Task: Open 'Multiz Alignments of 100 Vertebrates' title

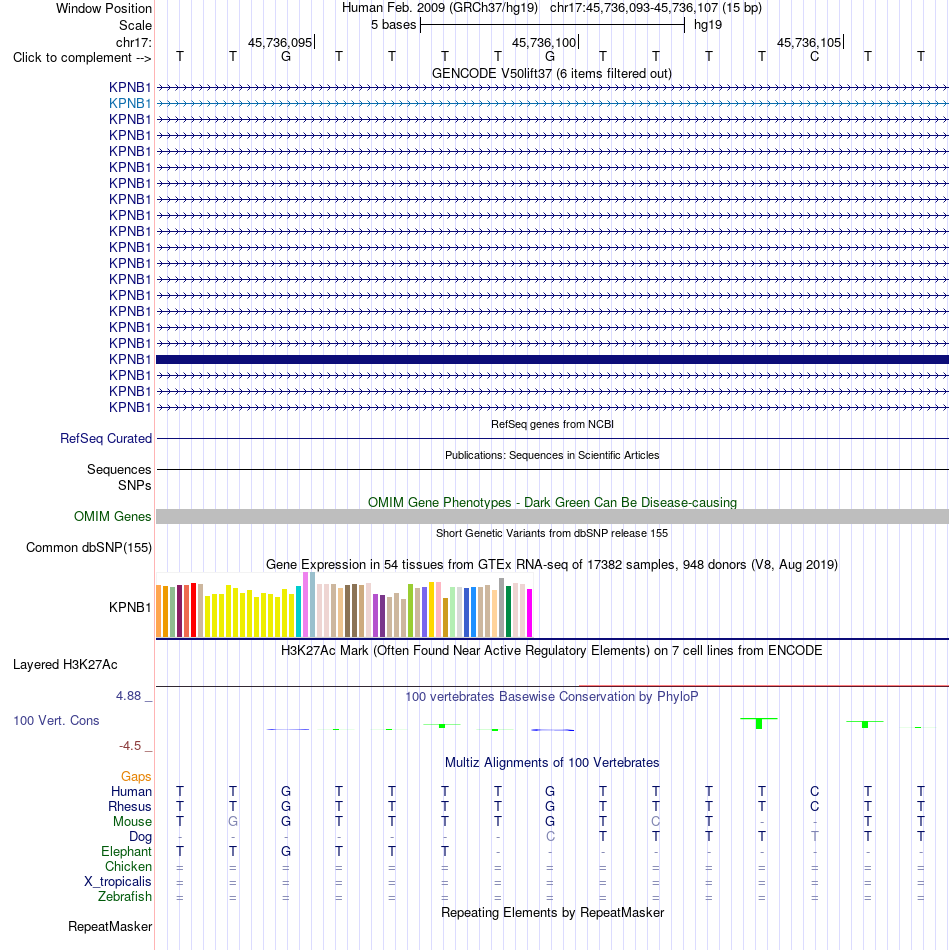Action: coord(552,762)
